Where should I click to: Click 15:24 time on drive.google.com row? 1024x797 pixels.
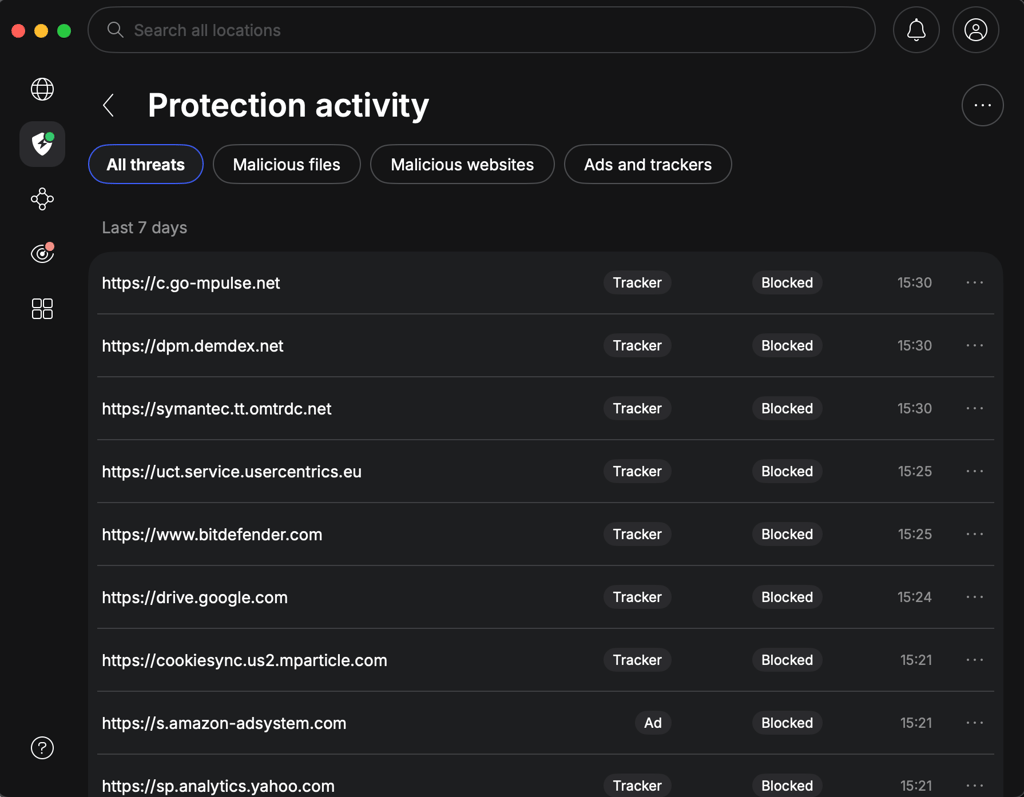[x=914, y=597]
